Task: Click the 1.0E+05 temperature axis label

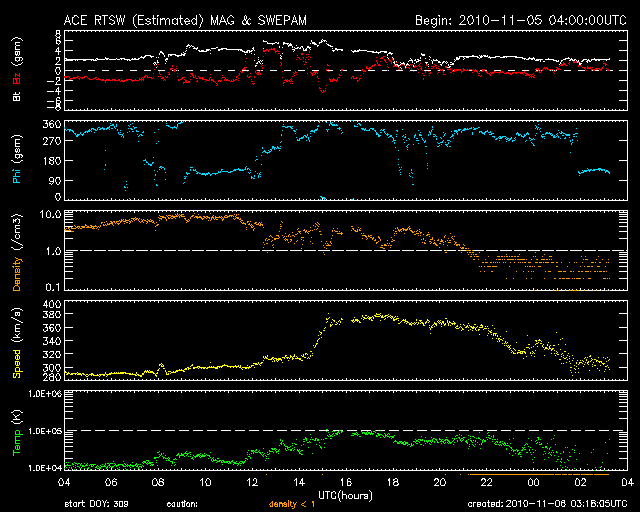Action: 44,431
